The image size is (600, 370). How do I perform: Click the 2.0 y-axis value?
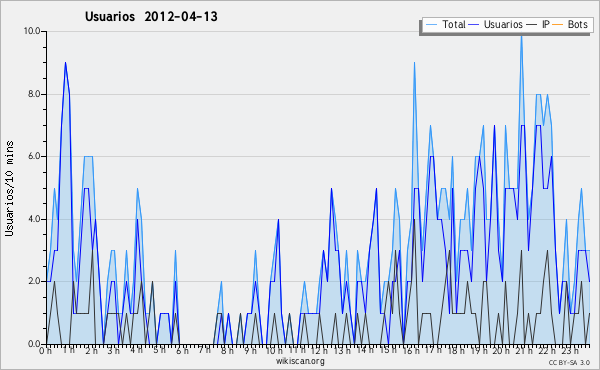tap(34, 281)
